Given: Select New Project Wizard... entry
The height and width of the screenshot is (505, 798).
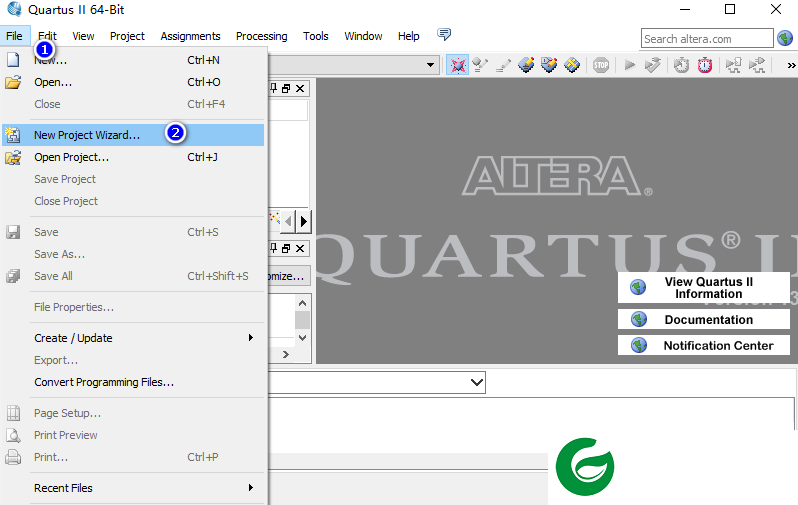Looking at the screenshot, I should (x=133, y=135).
